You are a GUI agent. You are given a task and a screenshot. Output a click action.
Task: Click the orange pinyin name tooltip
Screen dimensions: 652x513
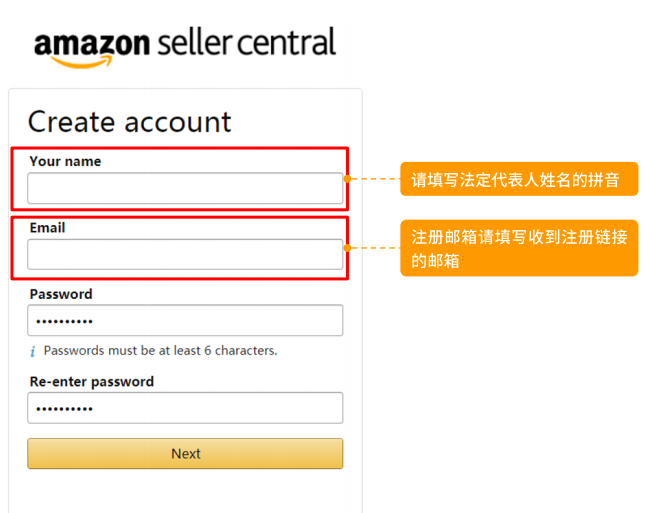(x=519, y=179)
